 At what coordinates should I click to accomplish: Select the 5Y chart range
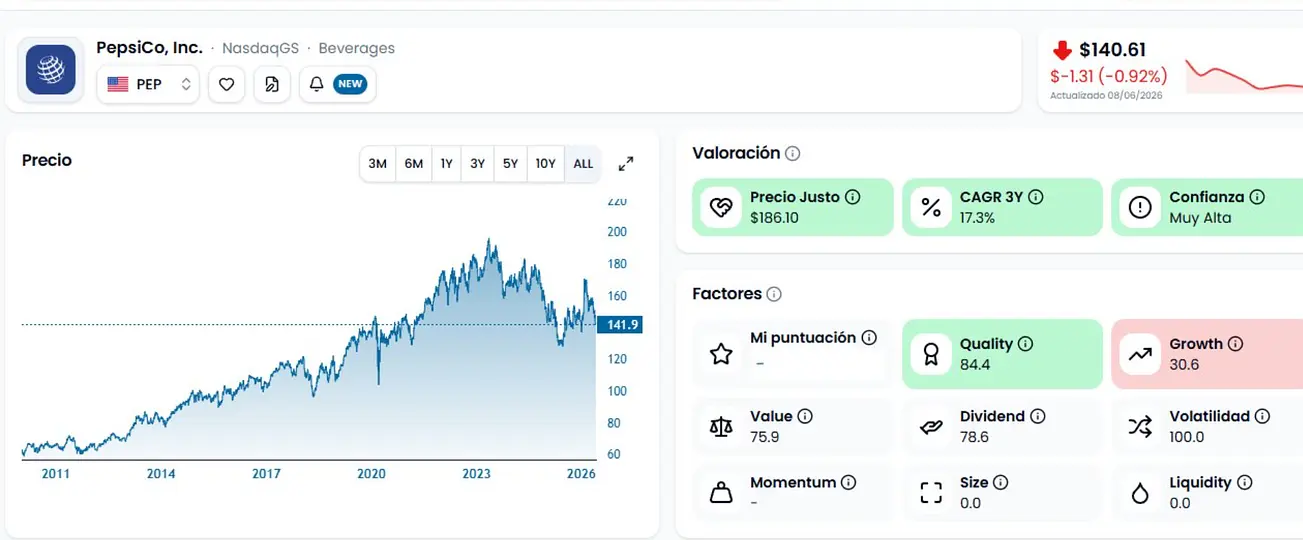point(510,164)
